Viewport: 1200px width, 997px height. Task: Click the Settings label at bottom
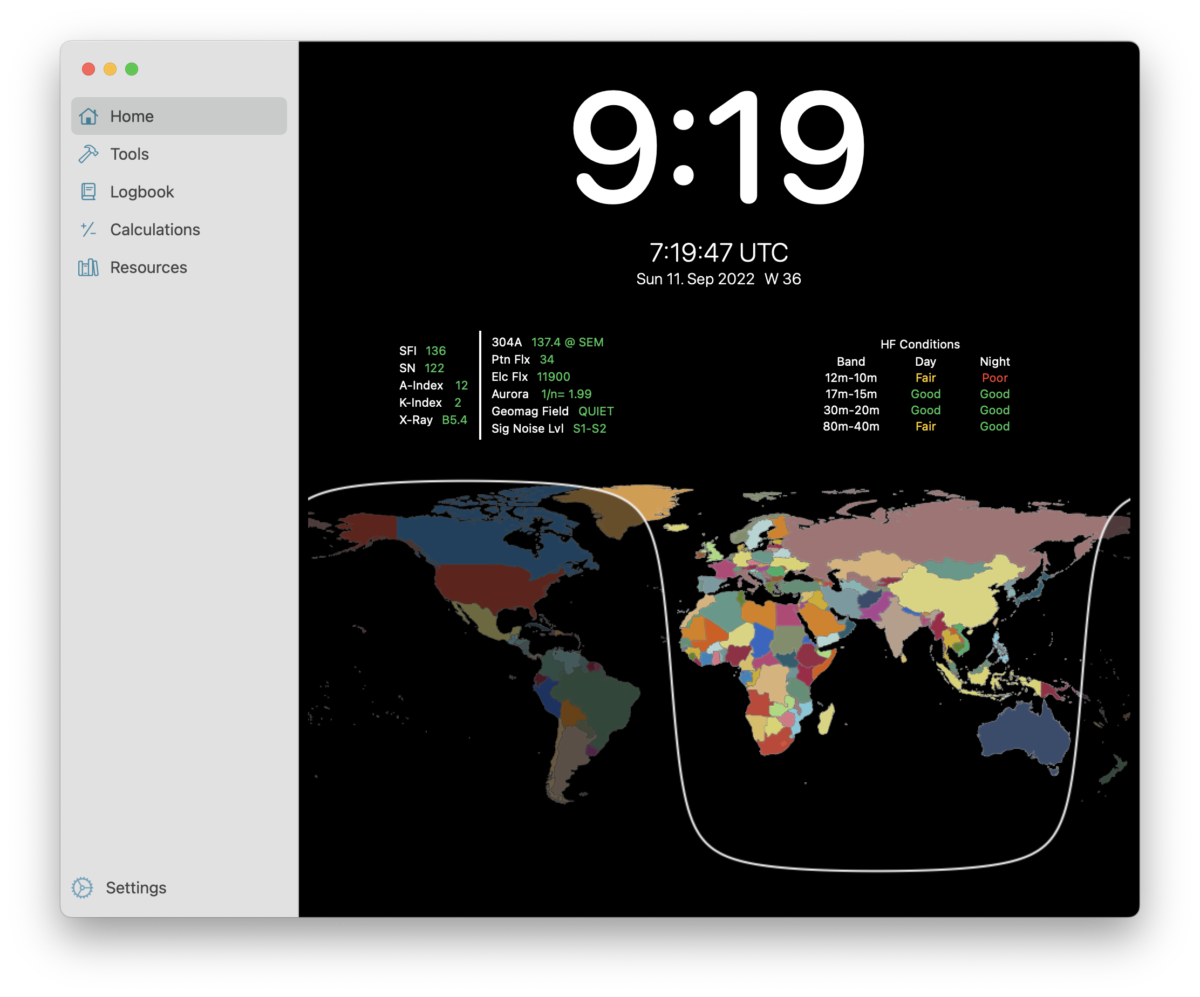[x=136, y=887]
